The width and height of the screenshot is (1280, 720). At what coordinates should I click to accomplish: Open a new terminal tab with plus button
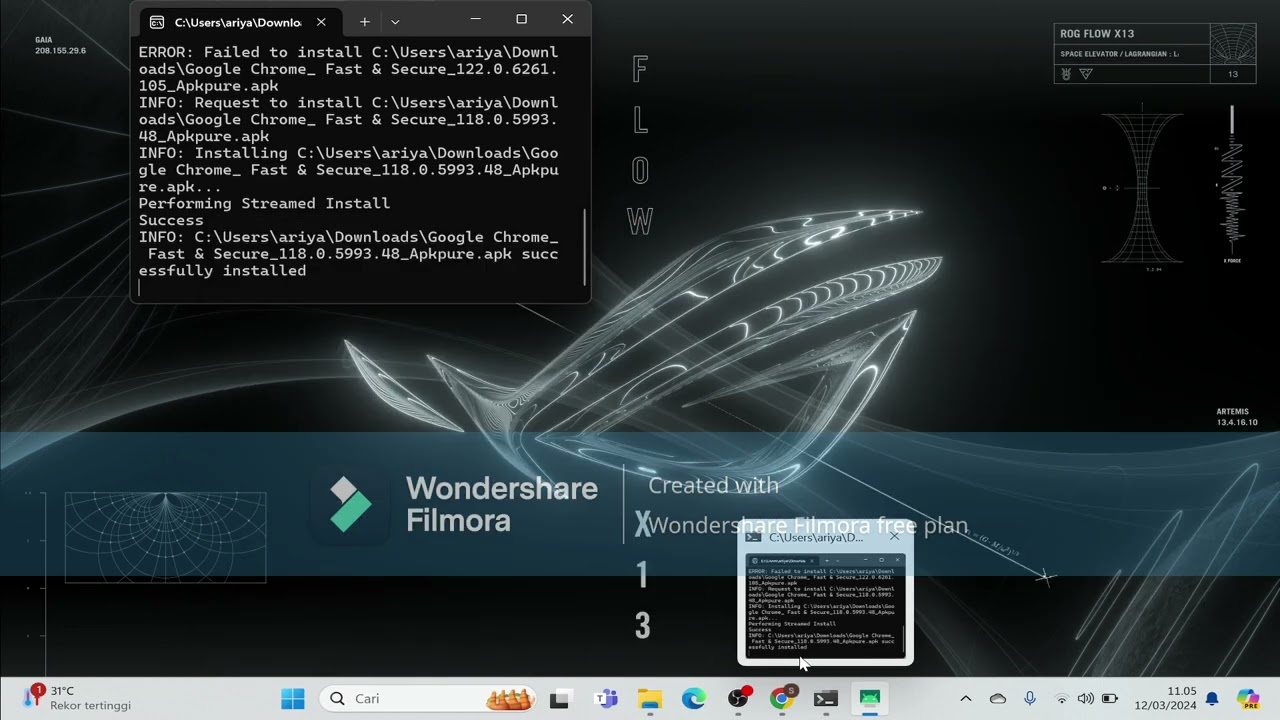point(365,21)
